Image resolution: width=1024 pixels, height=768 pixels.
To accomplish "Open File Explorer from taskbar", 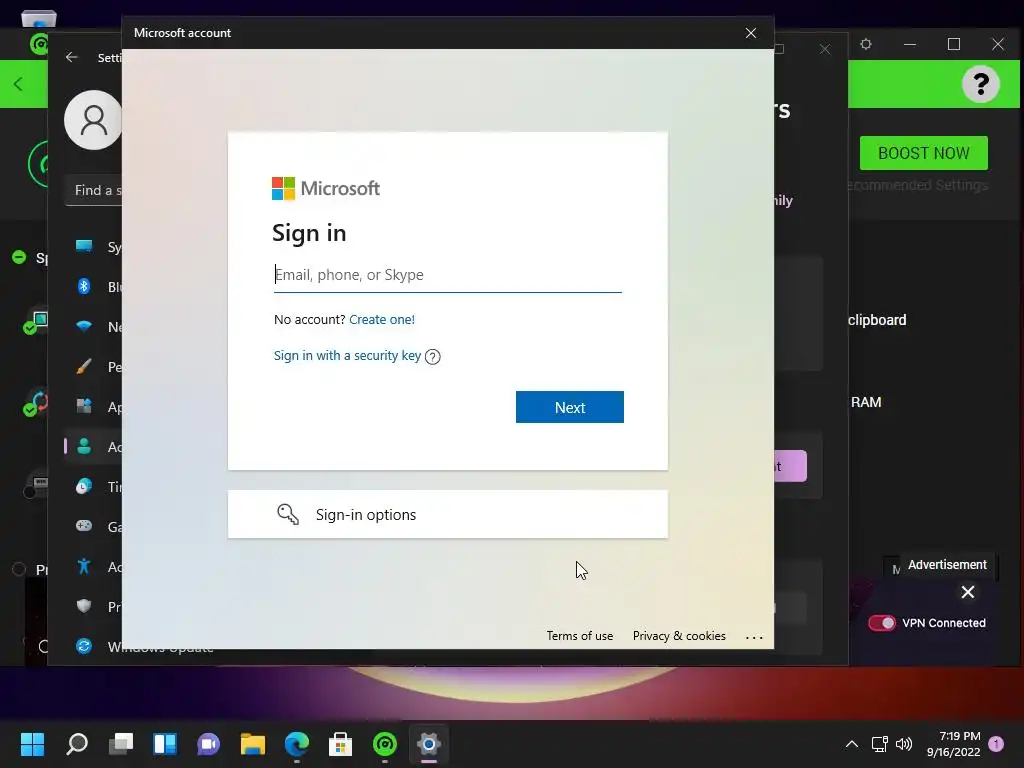I will pos(253,744).
